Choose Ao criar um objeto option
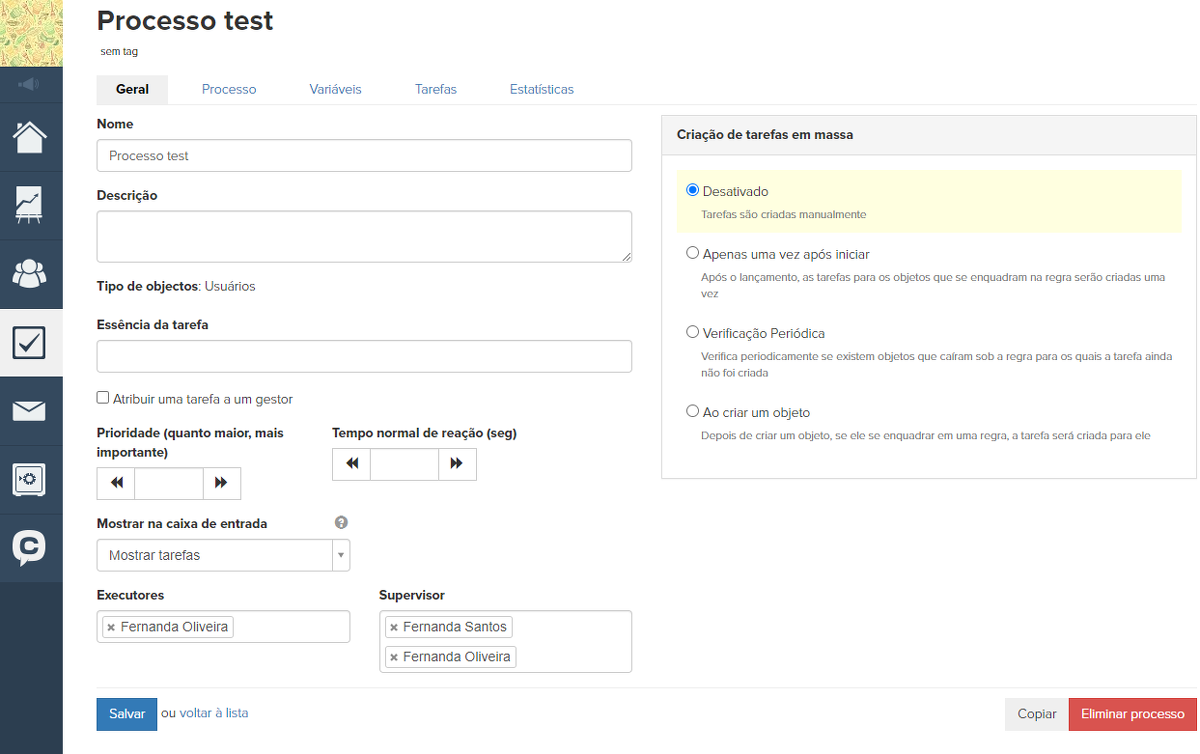Image resolution: width=1200 pixels, height=754 pixels. pyautogui.click(x=693, y=412)
